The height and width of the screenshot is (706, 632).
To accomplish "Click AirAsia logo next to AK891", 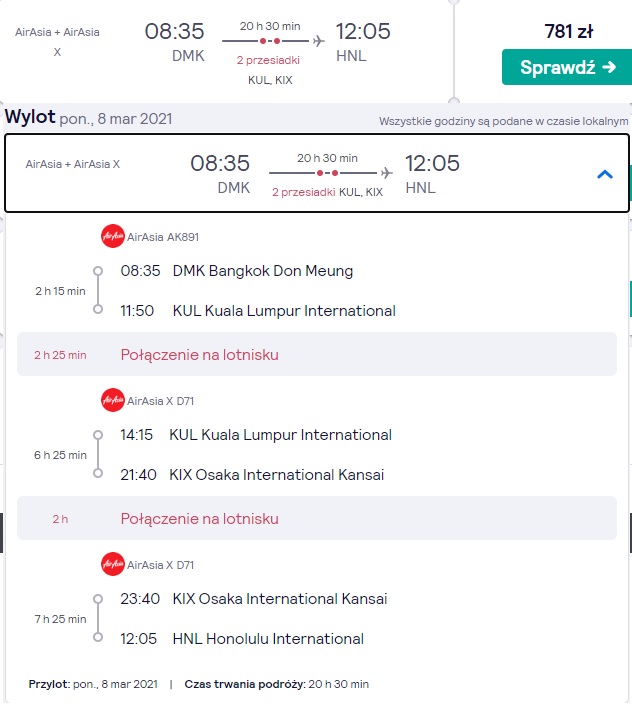I will click(x=113, y=236).
